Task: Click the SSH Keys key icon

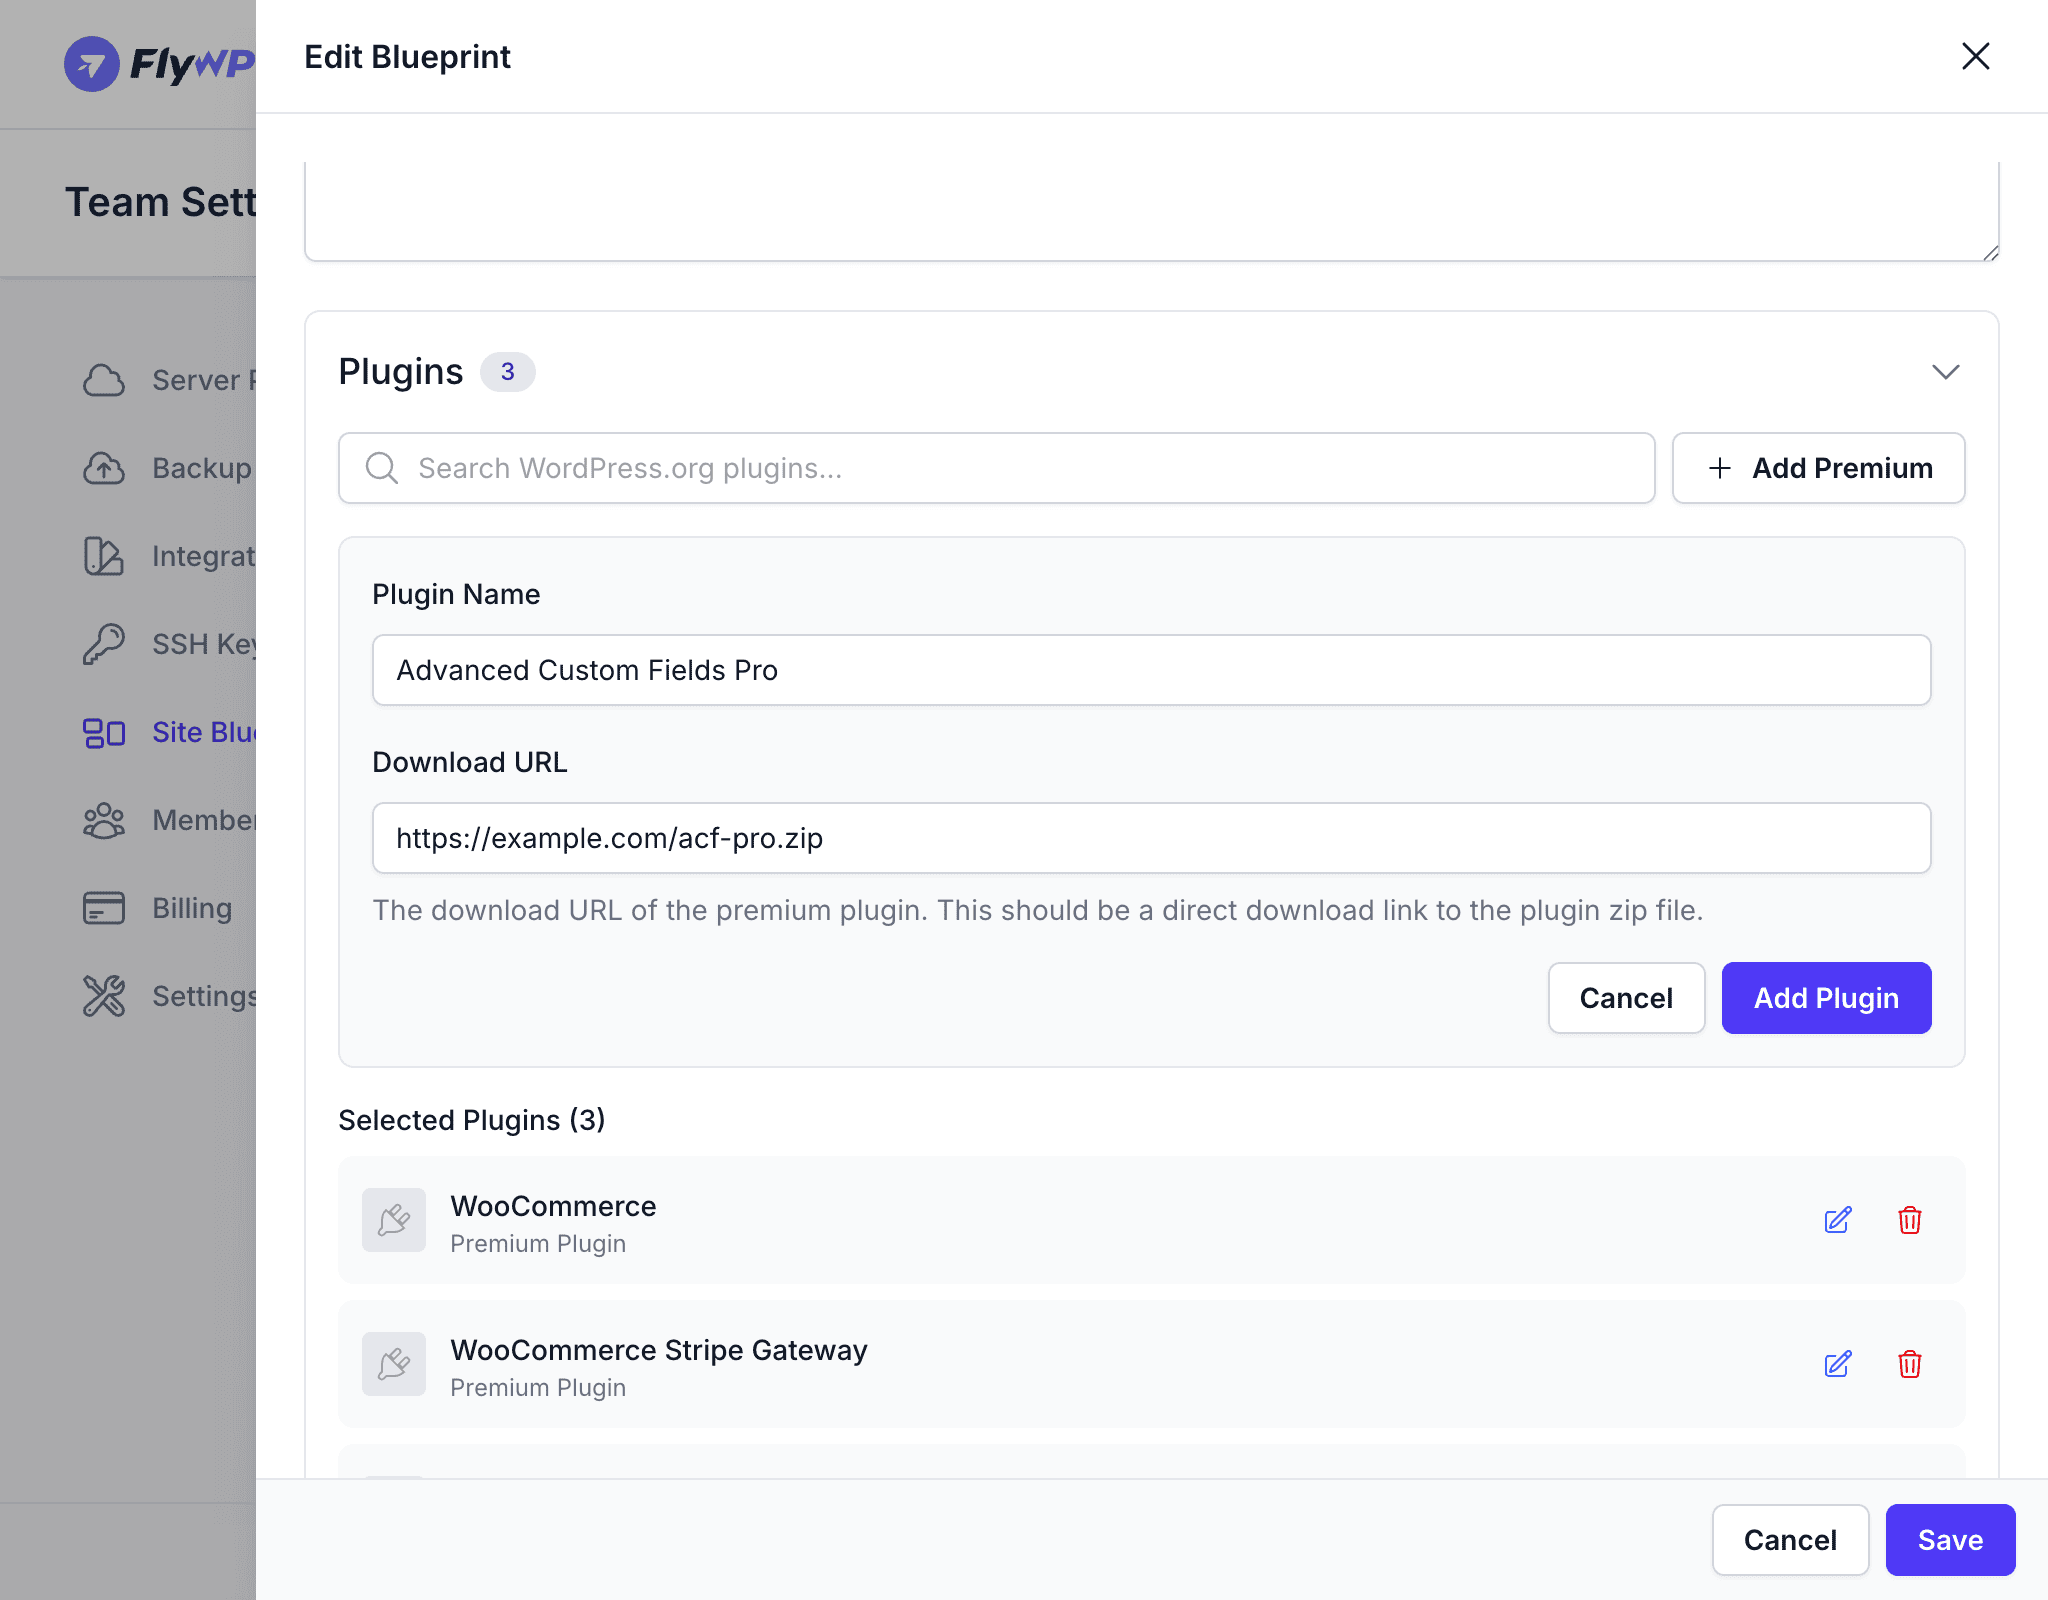Action: pos(104,644)
